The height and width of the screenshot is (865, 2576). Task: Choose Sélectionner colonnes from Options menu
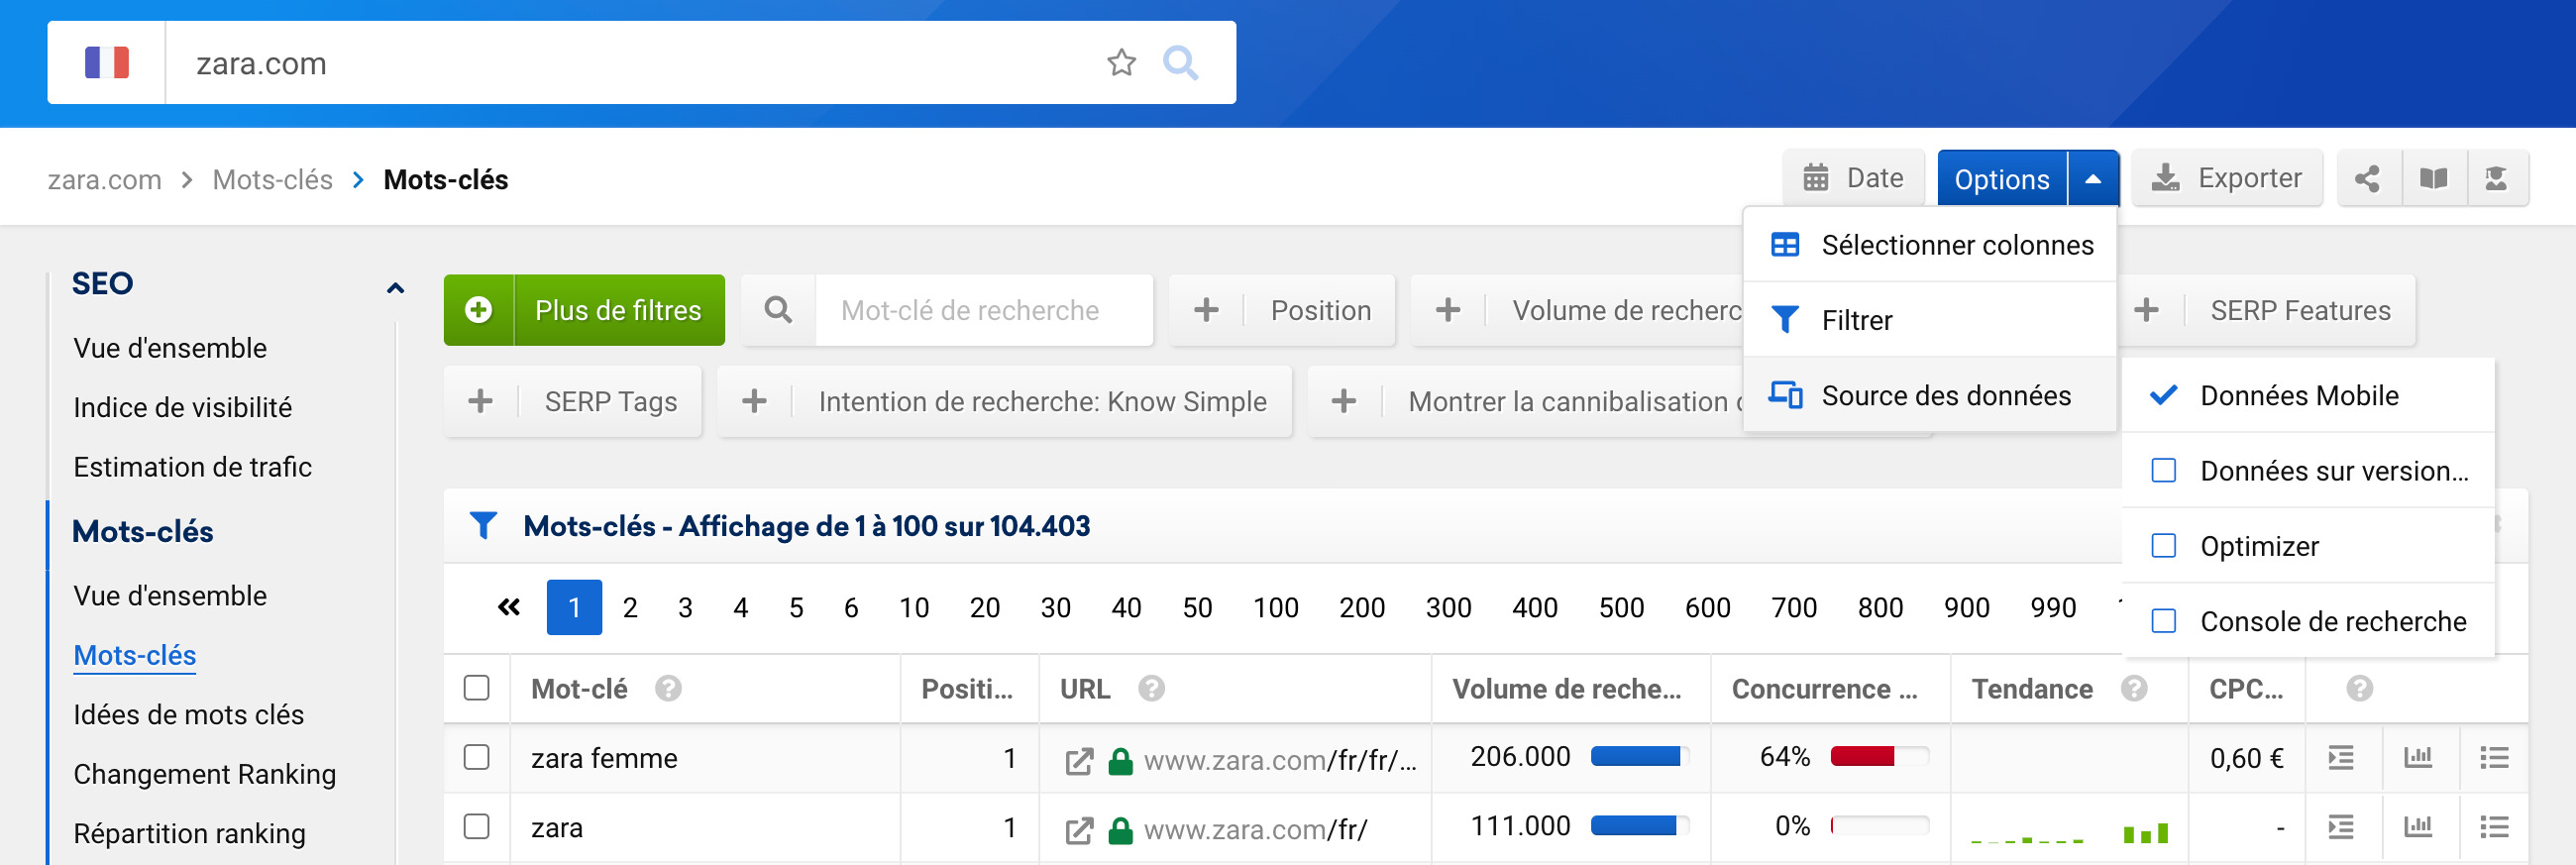[x=1929, y=245]
